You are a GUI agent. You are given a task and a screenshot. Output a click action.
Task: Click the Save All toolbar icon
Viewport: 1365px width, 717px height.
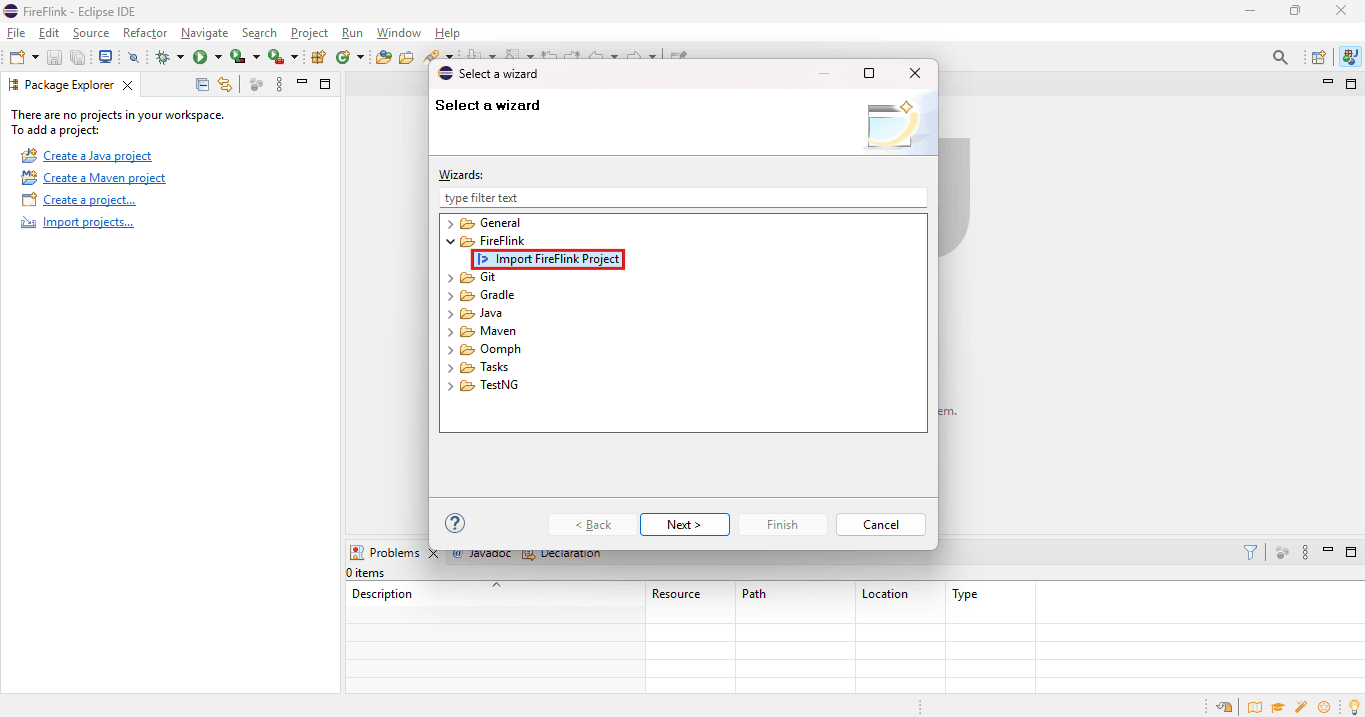pyautogui.click(x=77, y=58)
